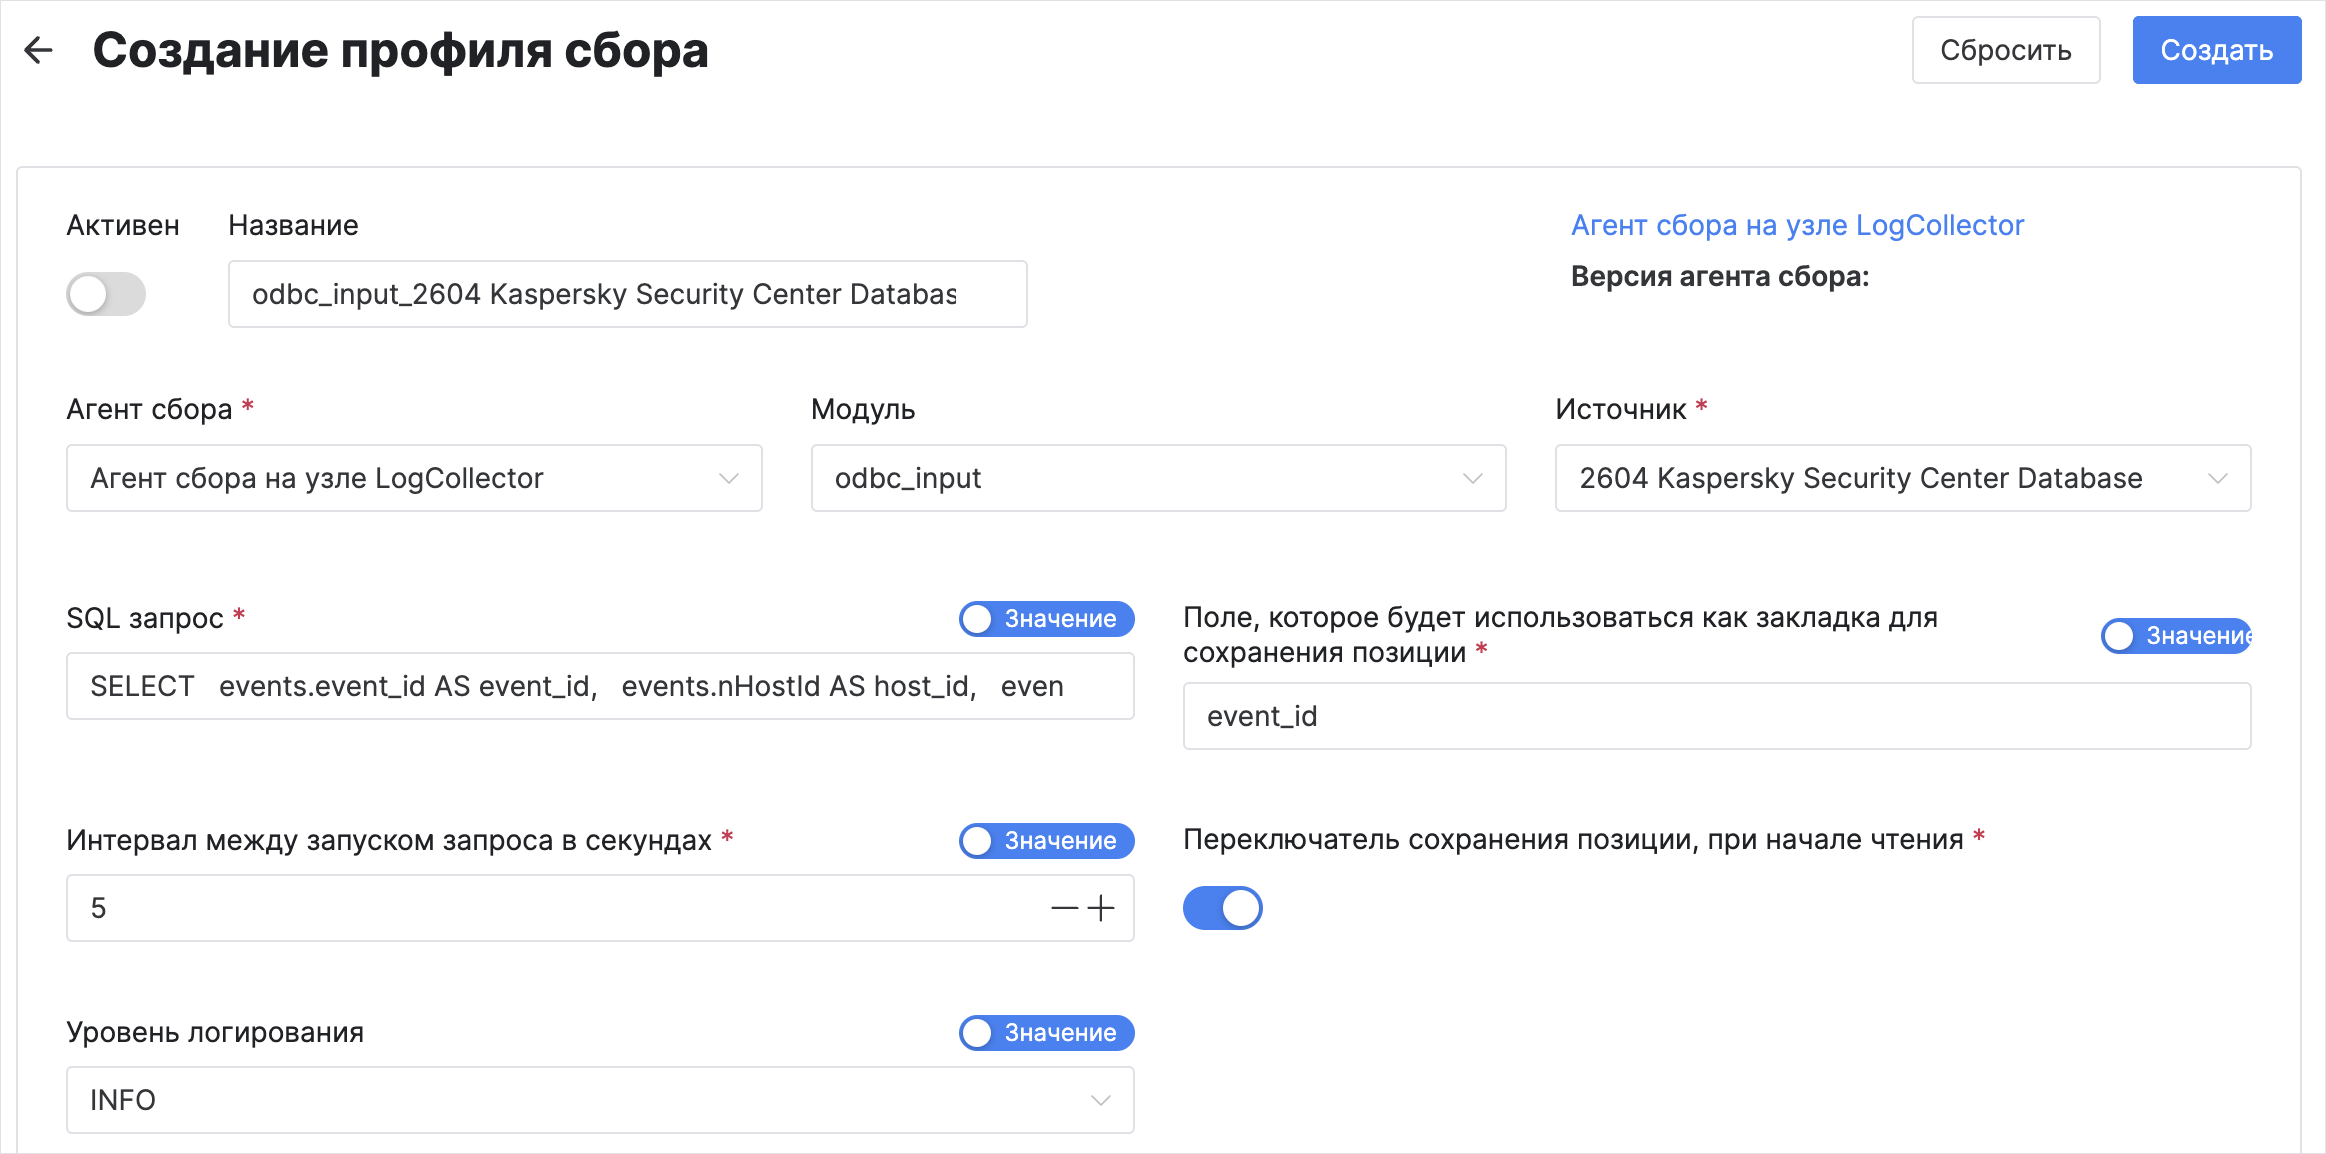The image size is (2326, 1154).
Task: Toggle Значение switch for Уровень логирования
Action: pyautogui.click(x=1046, y=1033)
